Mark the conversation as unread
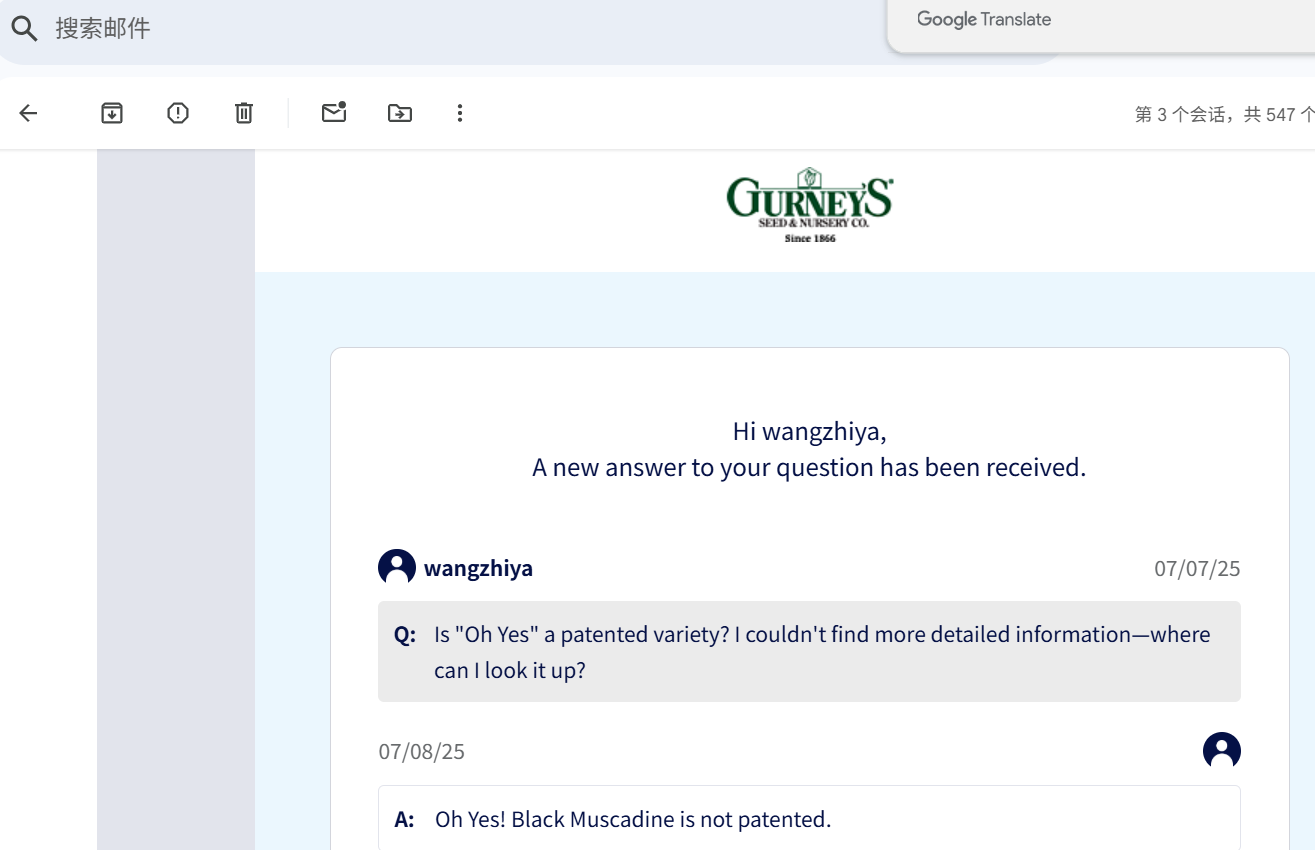The width and height of the screenshot is (1315, 850). click(334, 112)
